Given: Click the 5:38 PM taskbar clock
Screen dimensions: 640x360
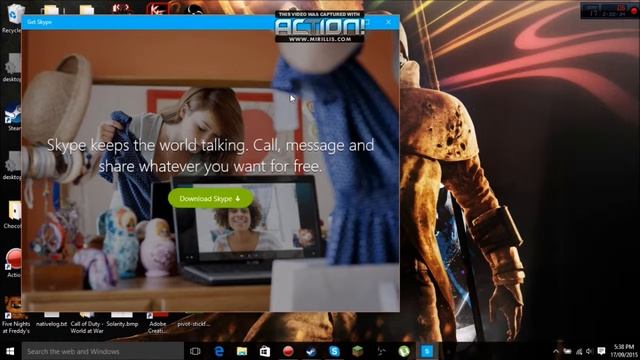Looking at the screenshot, I should pyautogui.click(x=624, y=351).
